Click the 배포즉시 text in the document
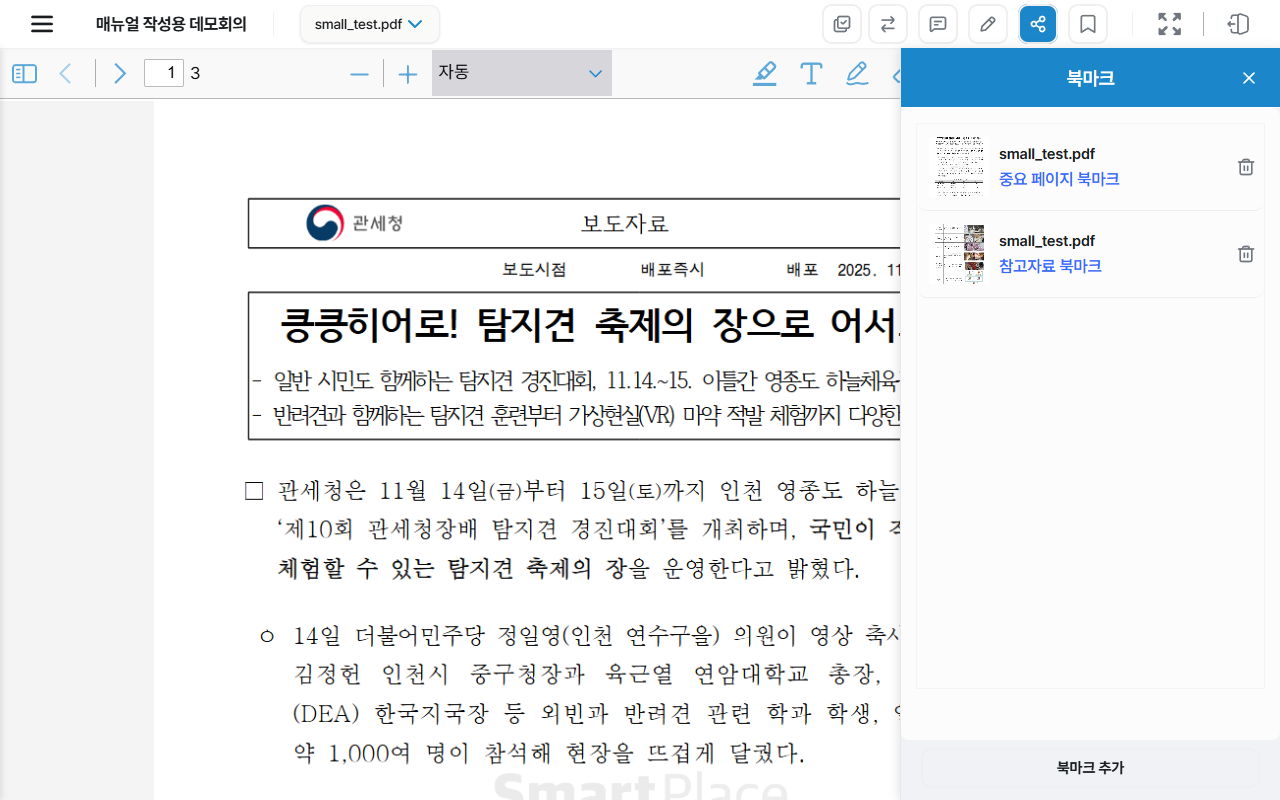This screenshot has width=1280, height=800. point(672,270)
